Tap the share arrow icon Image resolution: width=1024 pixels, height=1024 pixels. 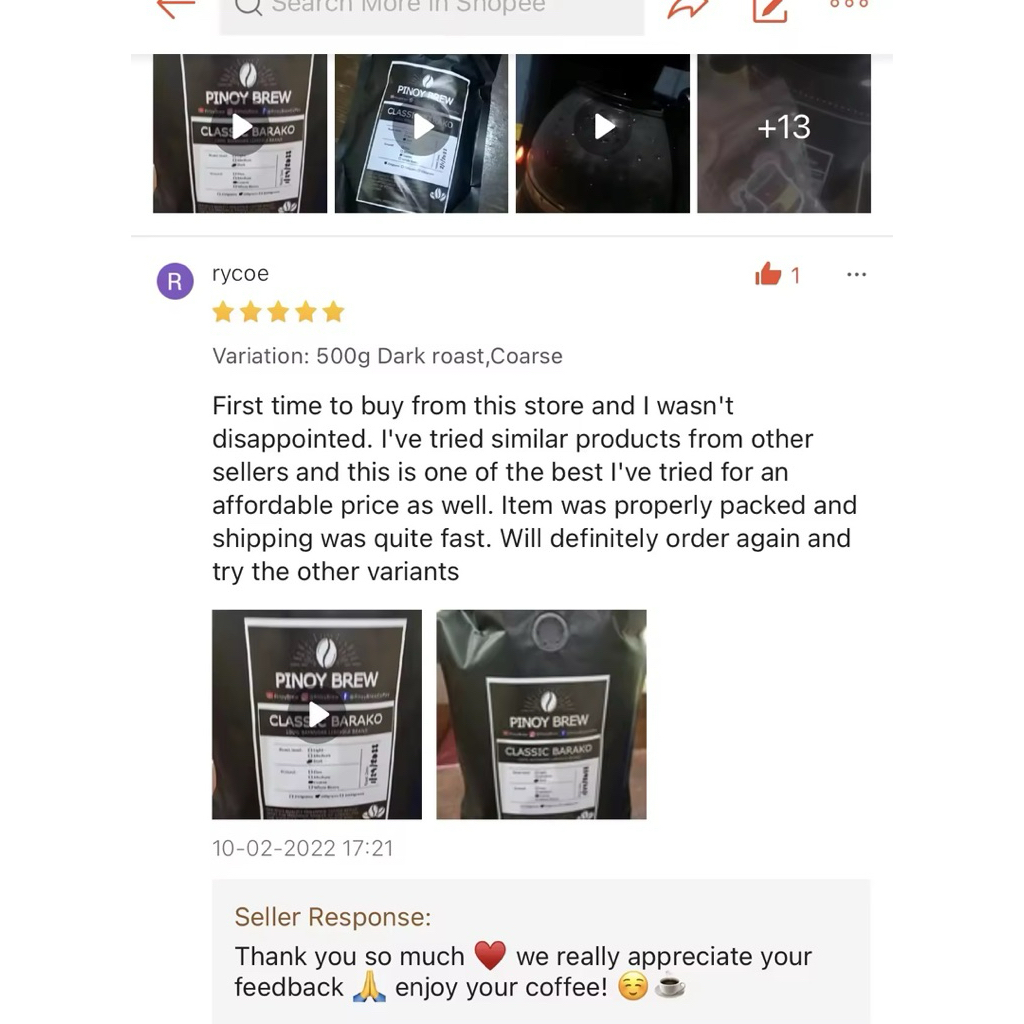(x=687, y=8)
